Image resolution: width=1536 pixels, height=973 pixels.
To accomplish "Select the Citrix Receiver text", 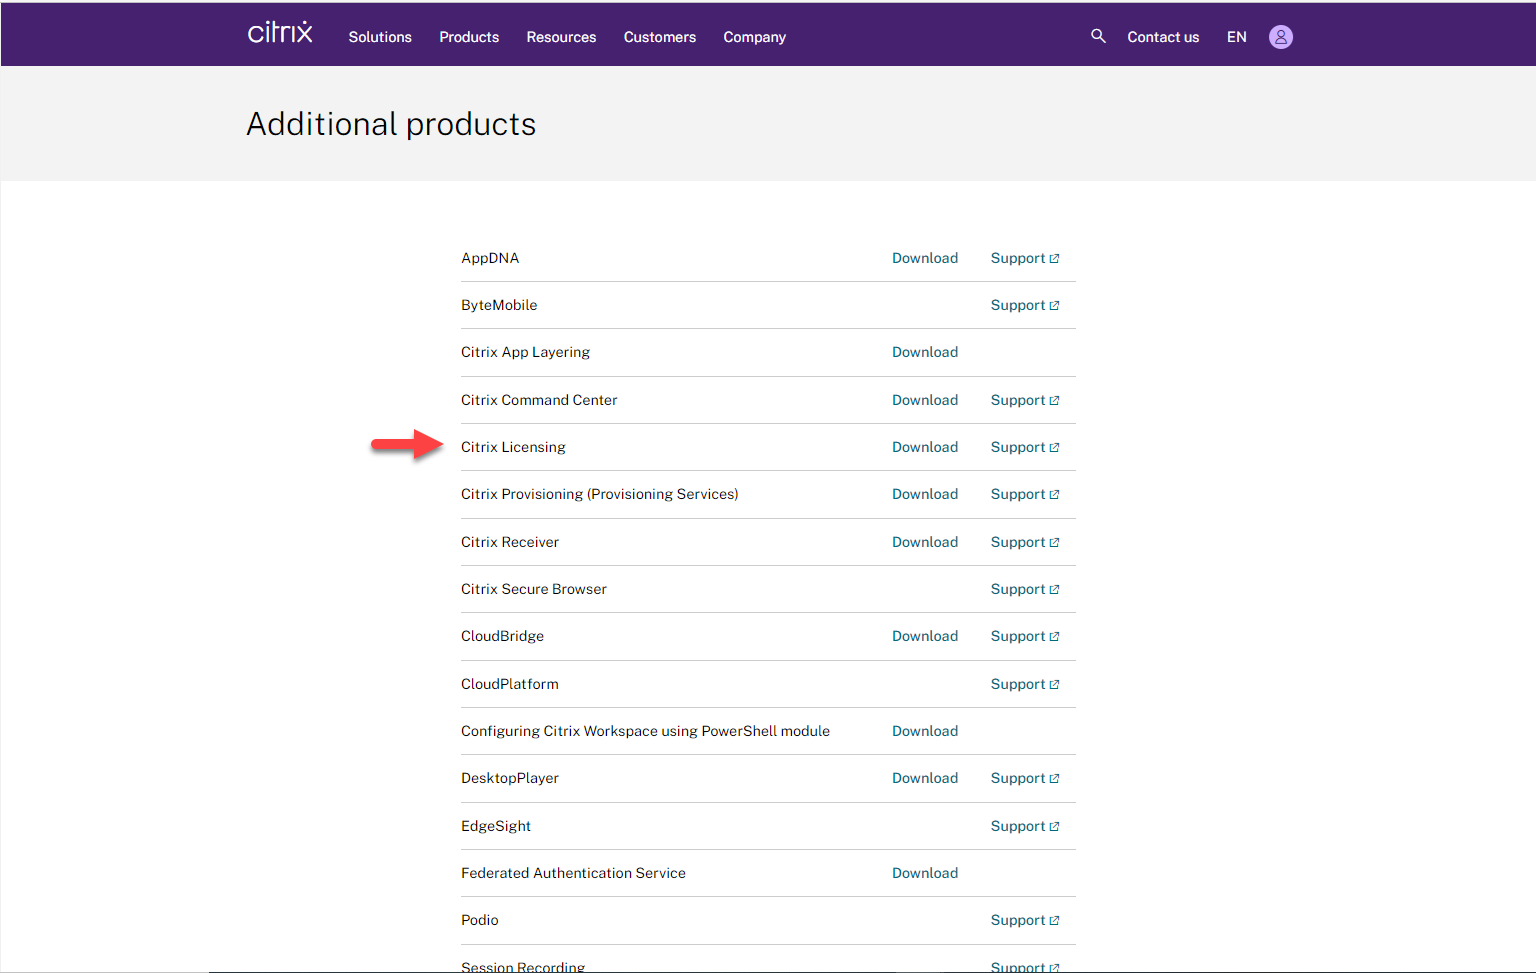I will [510, 542].
